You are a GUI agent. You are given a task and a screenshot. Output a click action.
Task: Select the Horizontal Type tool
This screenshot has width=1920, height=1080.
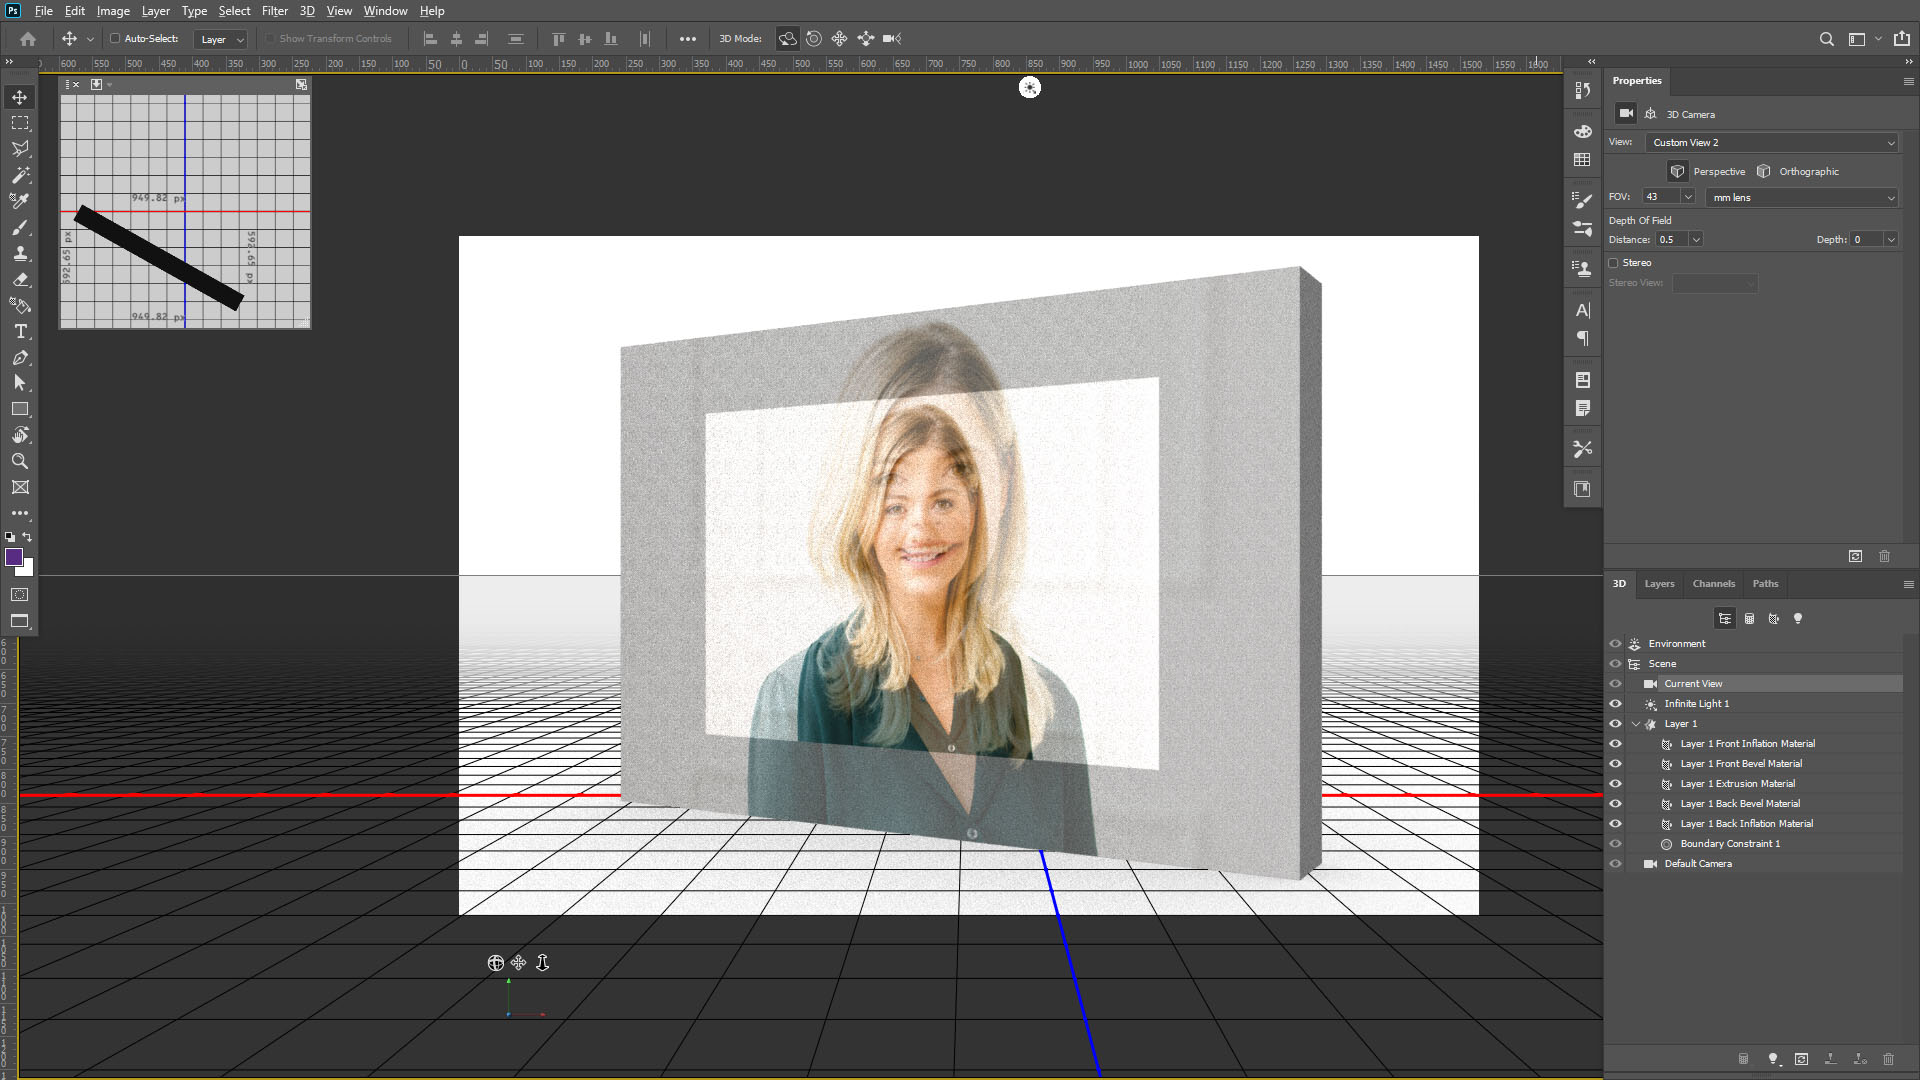tap(20, 331)
